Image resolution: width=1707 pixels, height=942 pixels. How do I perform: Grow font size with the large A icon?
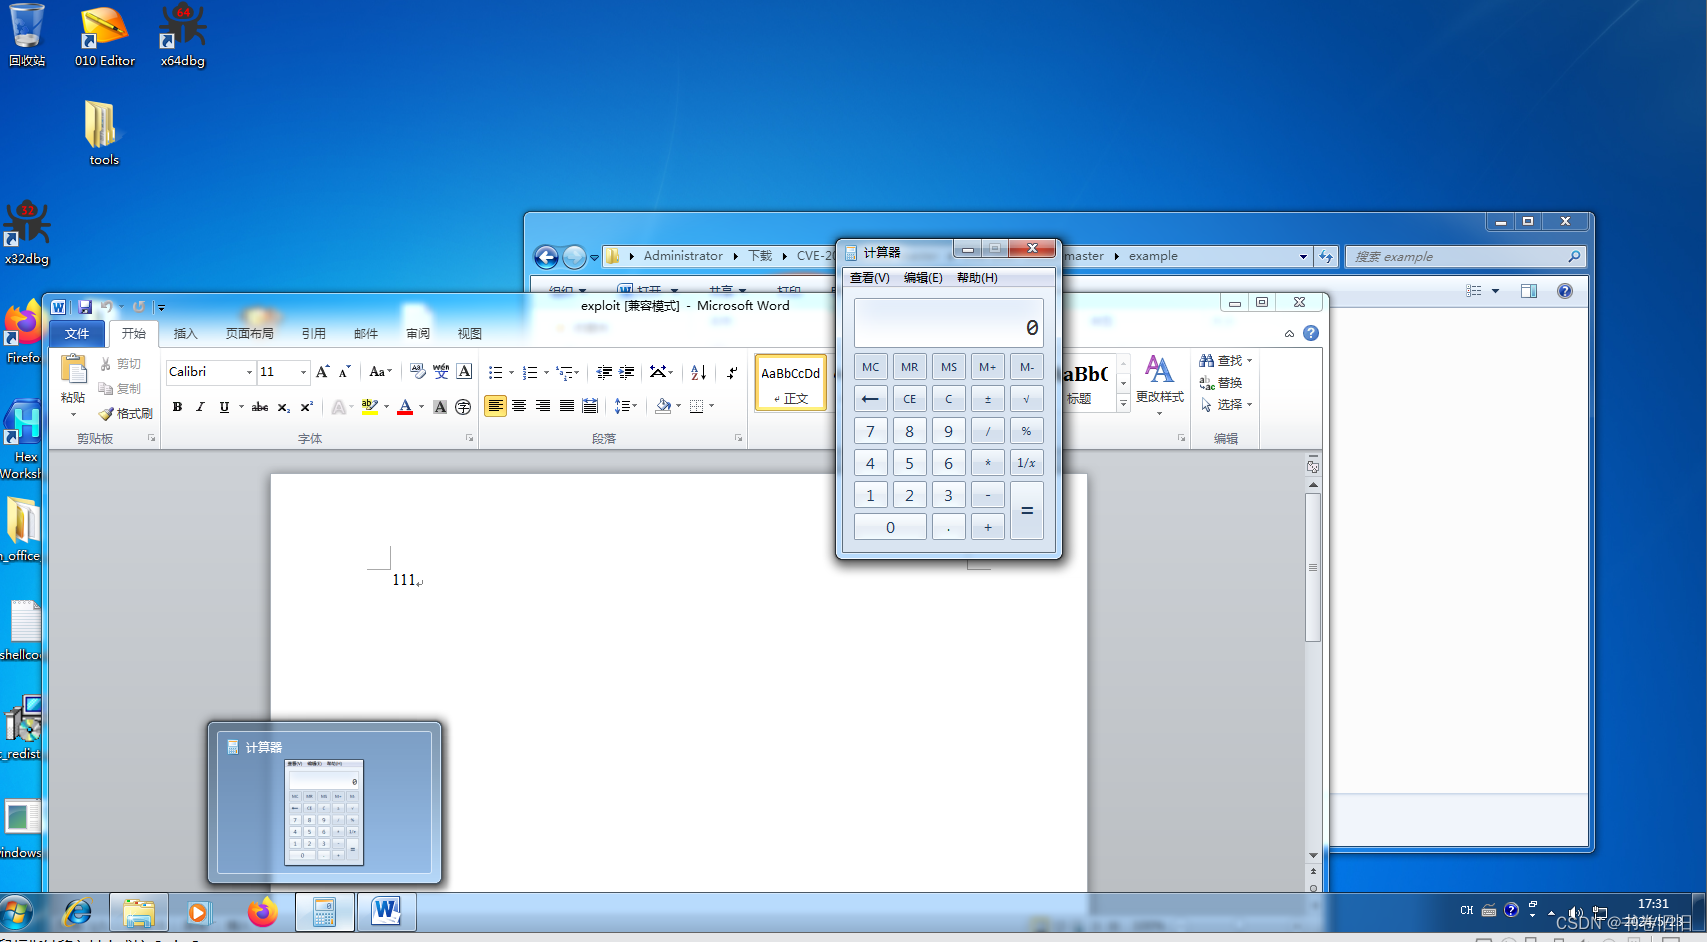tap(322, 372)
